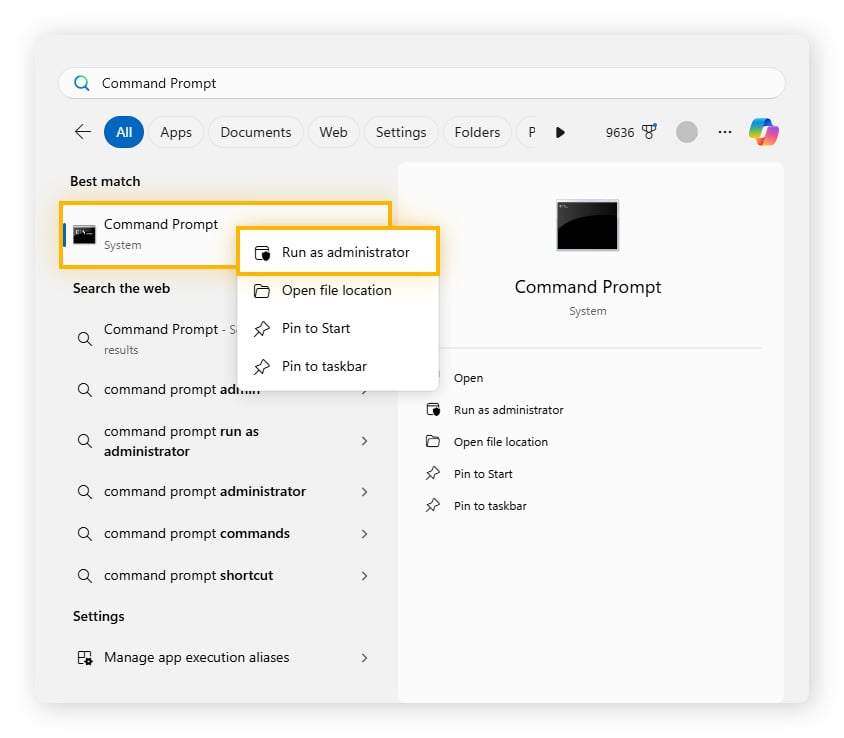Click the ellipsis more-options icon
The image size is (844, 738).
tap(724, 132)
